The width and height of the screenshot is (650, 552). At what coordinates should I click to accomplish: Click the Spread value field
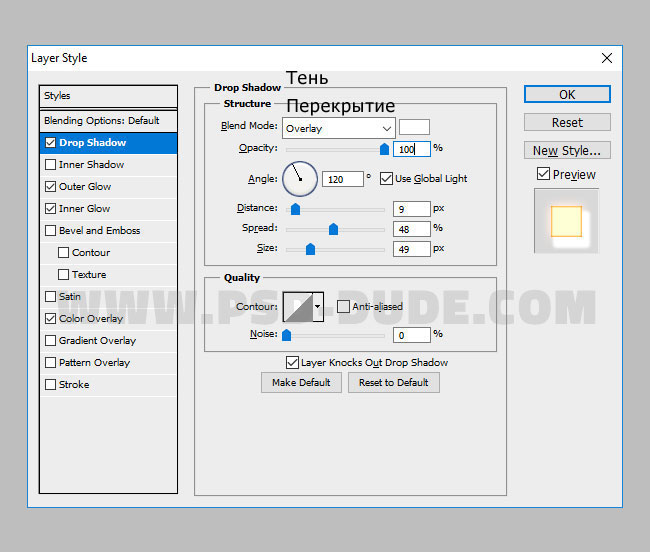(412, 229)
